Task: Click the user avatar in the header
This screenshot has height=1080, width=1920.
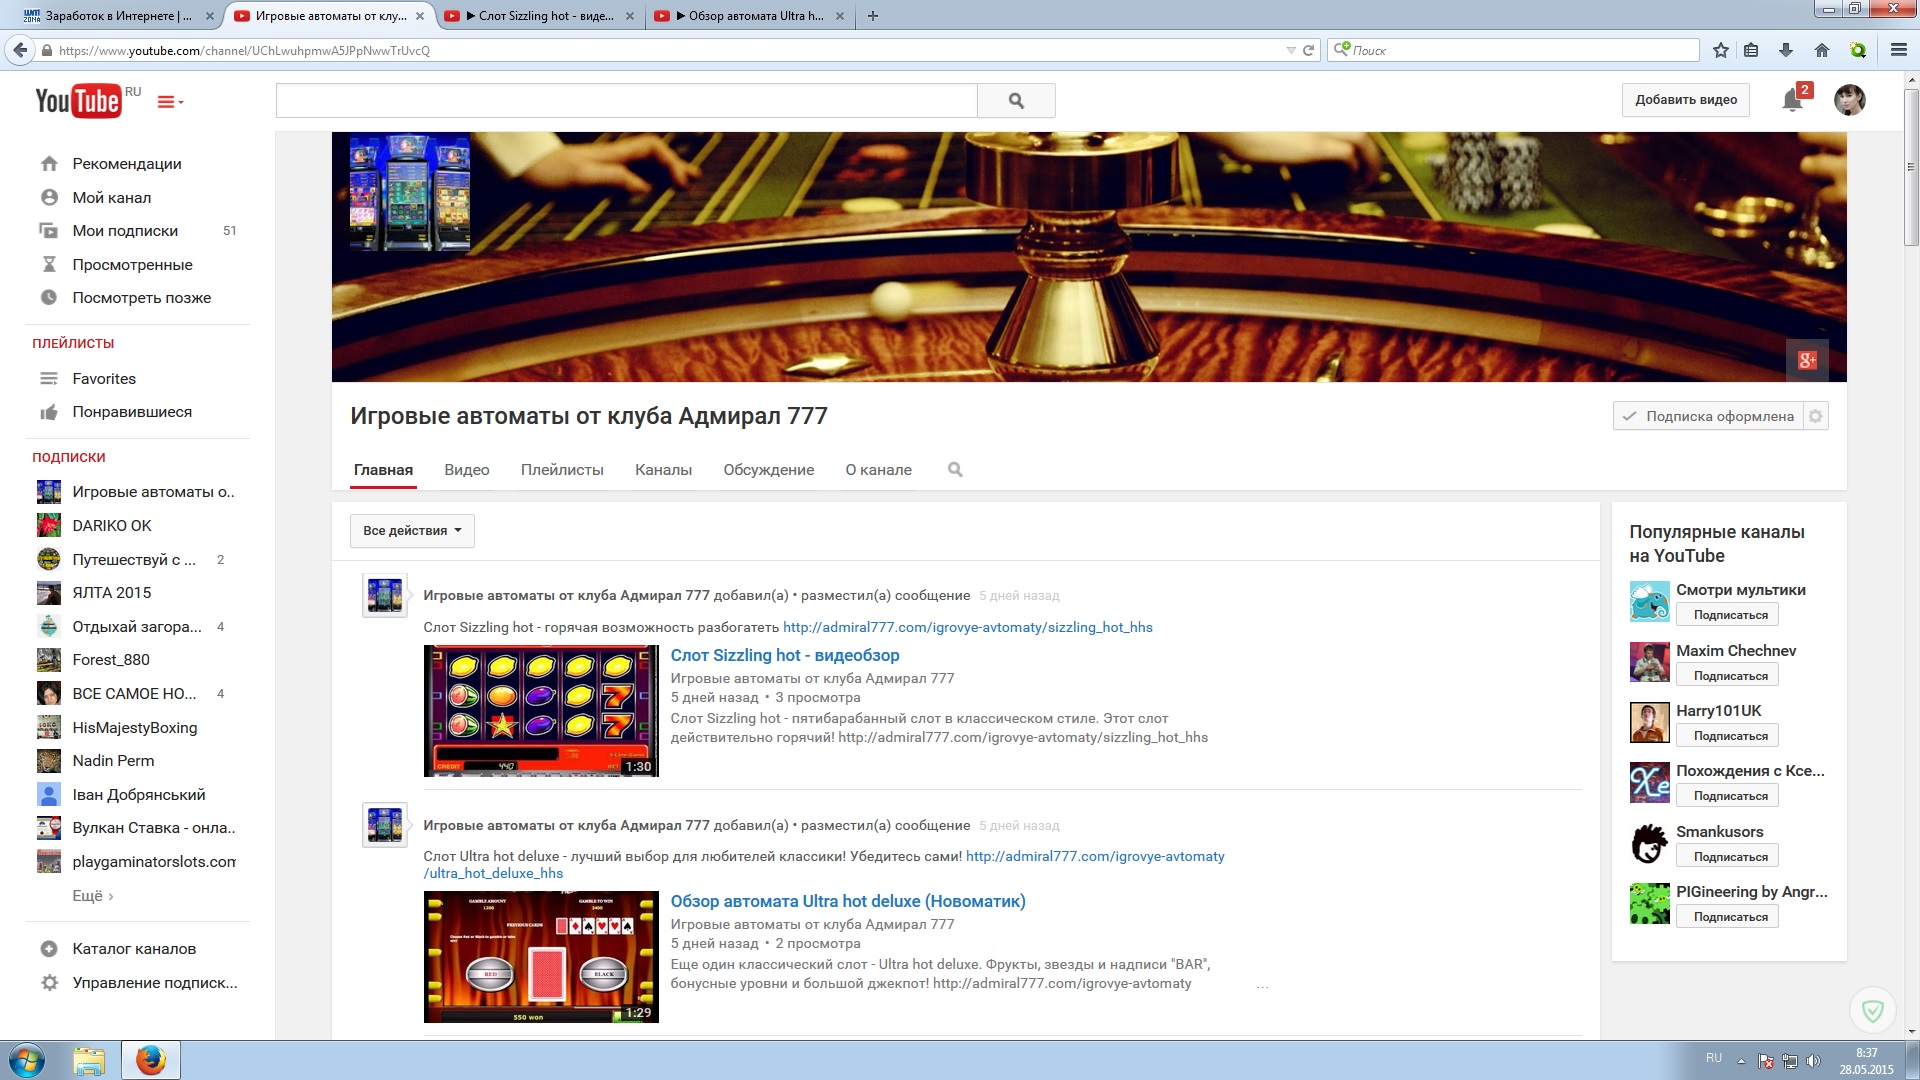Action: [x=1849, y=100]
